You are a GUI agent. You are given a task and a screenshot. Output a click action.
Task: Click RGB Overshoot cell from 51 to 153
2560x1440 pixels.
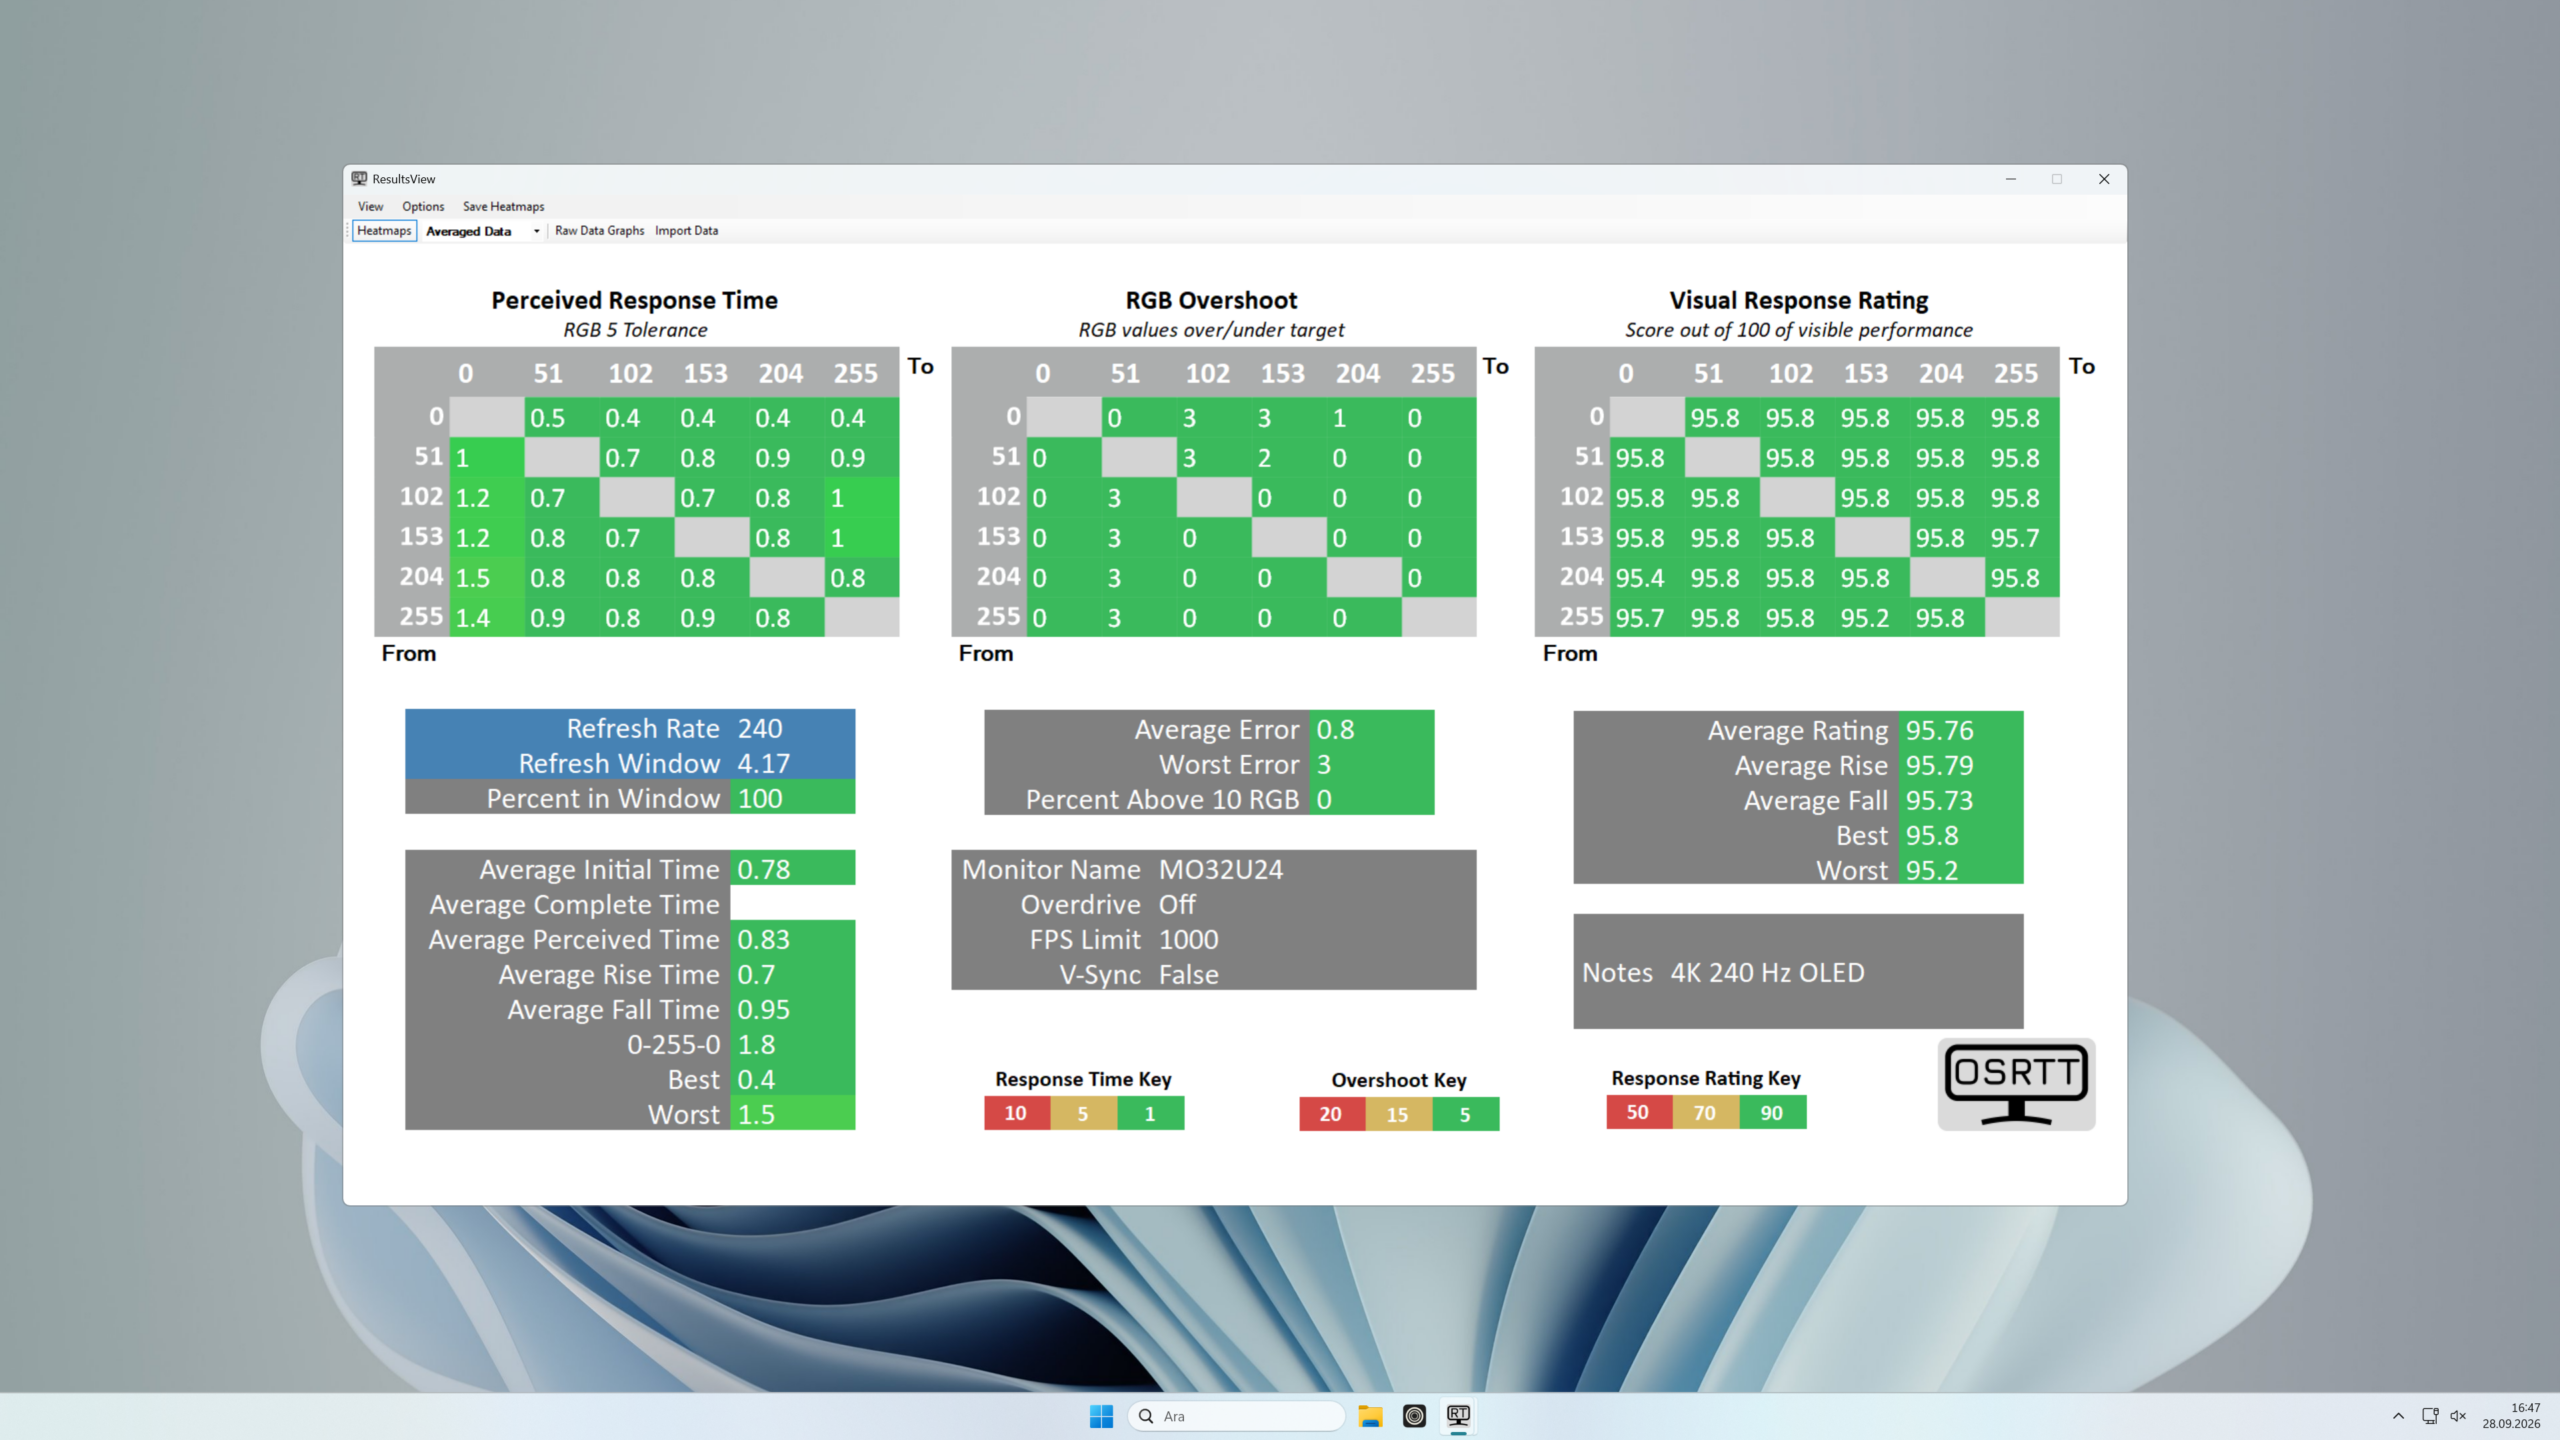click(x=1289, y=458)
